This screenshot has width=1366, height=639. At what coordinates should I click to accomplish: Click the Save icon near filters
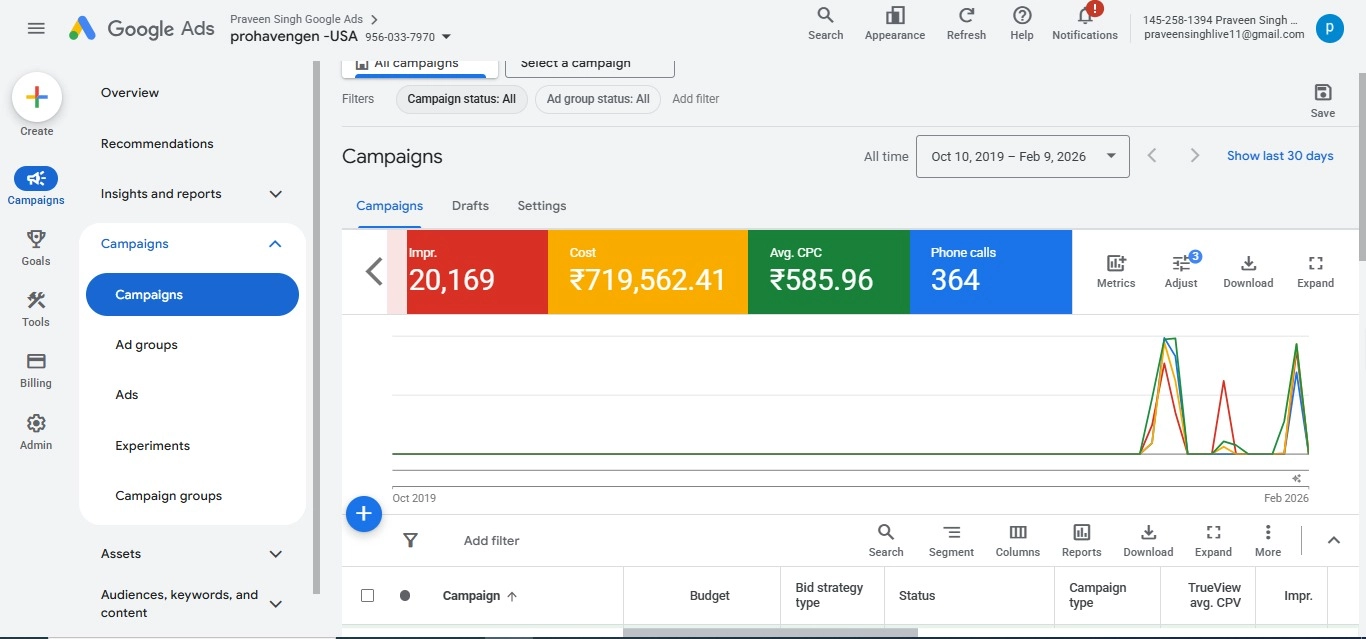1322,93
